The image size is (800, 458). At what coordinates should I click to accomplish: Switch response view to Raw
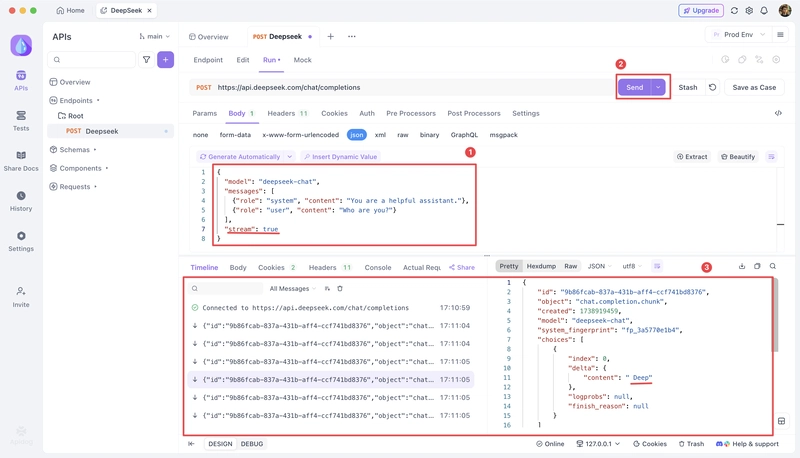coord(570,266)
